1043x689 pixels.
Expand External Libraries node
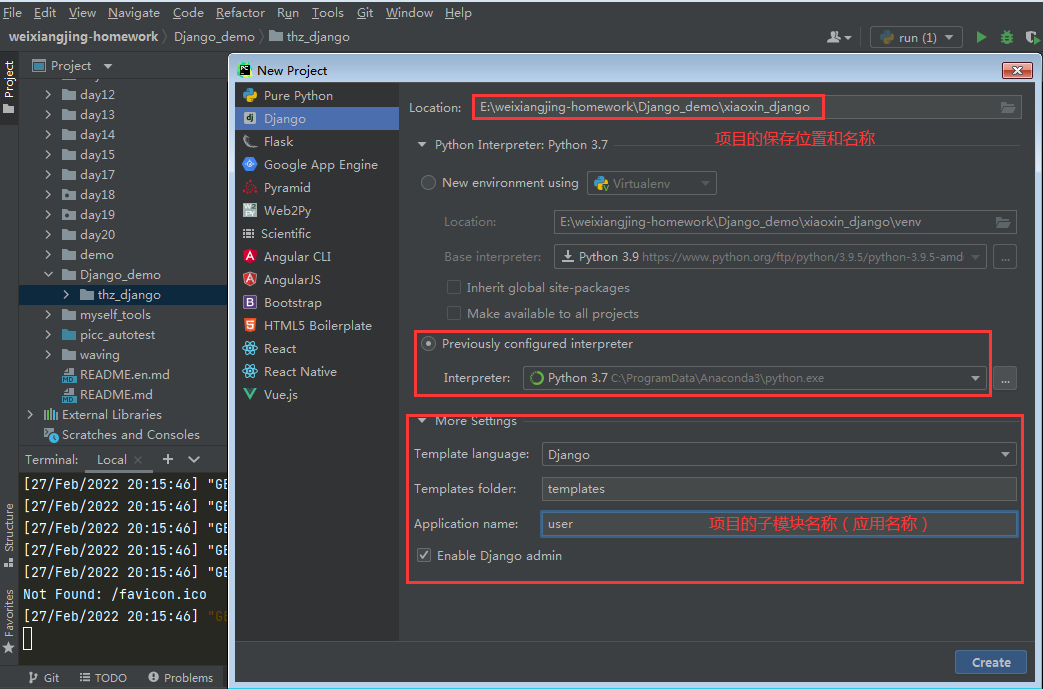[x=30, y=414]
